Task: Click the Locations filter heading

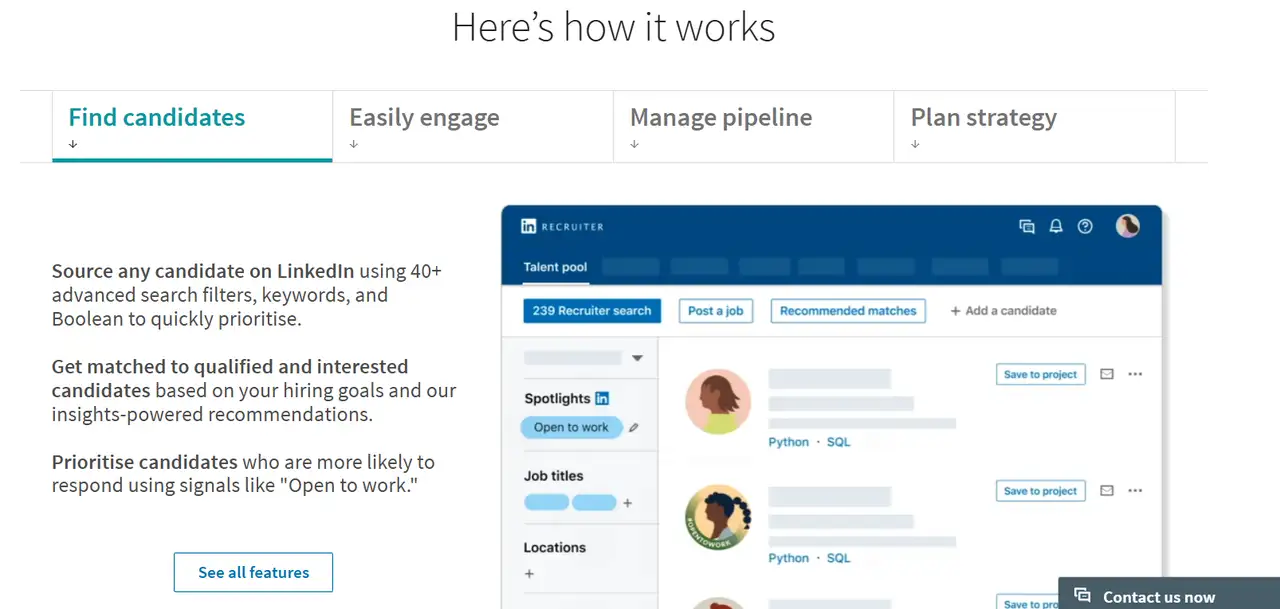Action: (x=555, y=548)
